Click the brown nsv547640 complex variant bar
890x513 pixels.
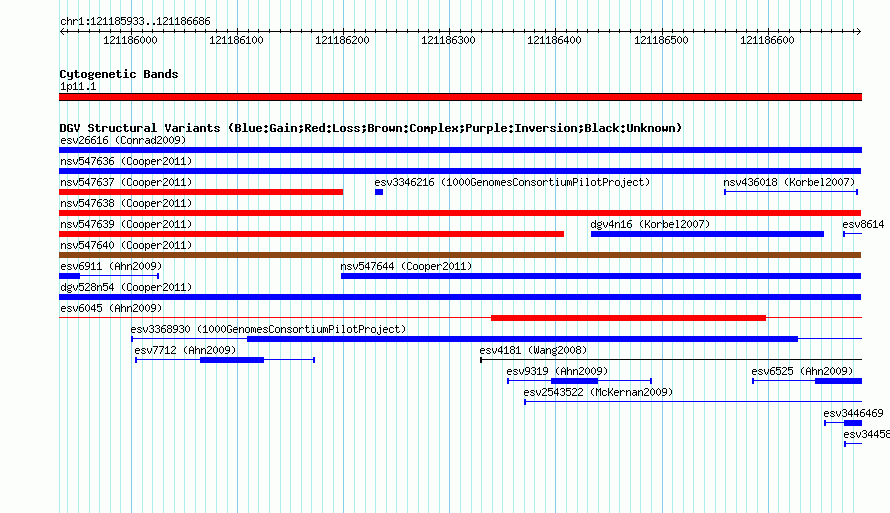[x=460, y=255]
